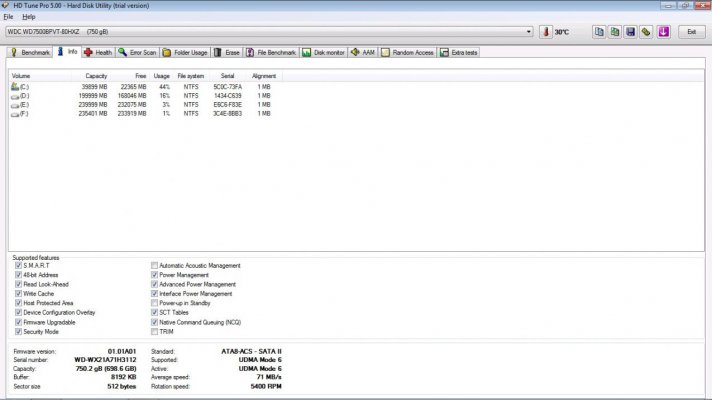Toggle the Power-up in Standby checkbox
Viewport: 712px width, 400px height.
[154, 303]
